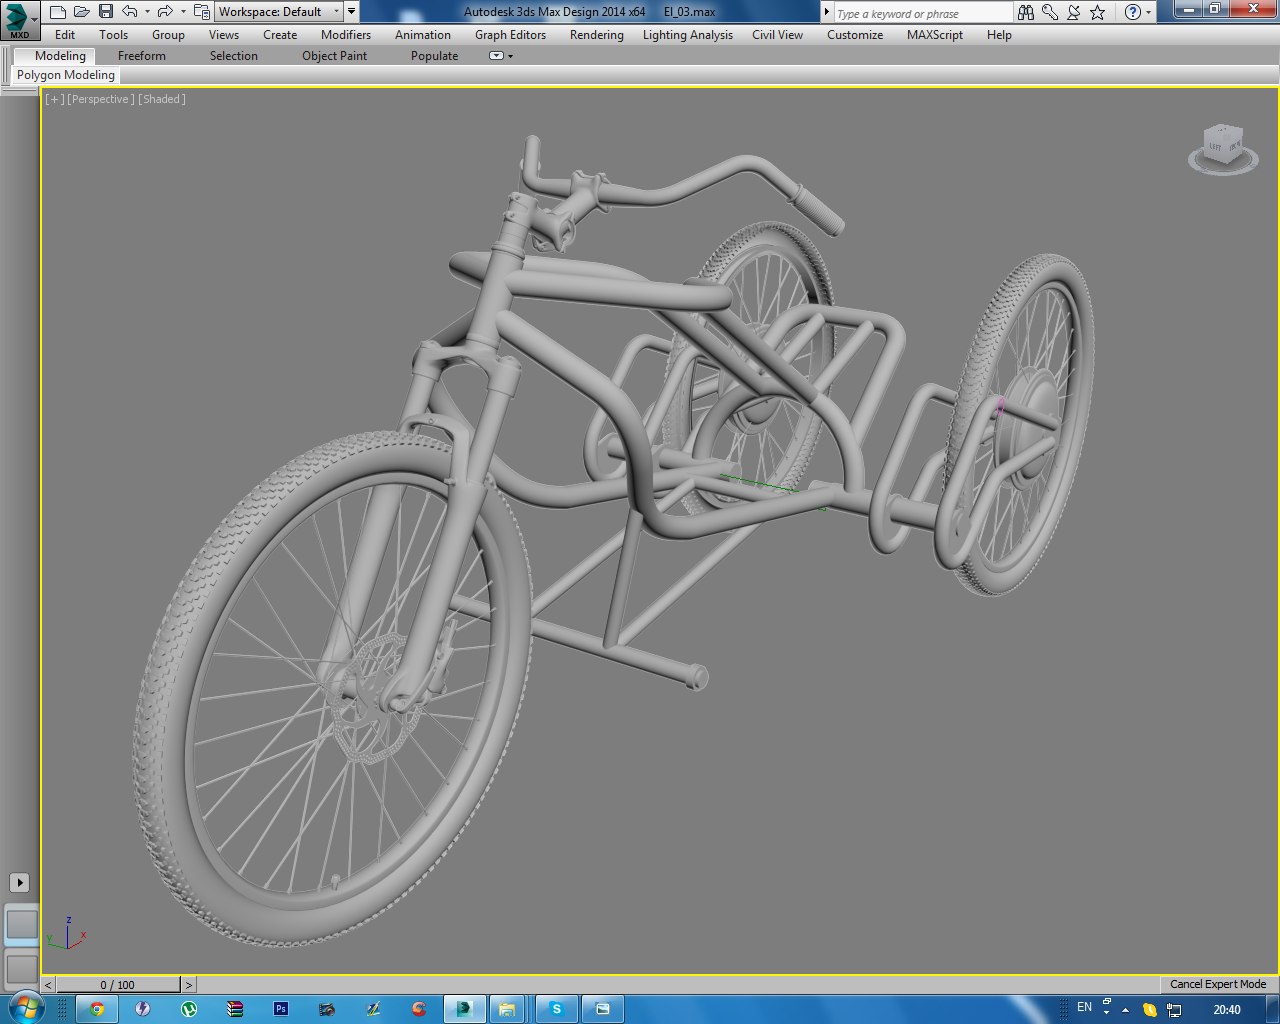Open the Modifiers menu
Viewport: 1280px width, 1024px height.
coord(346,35)
